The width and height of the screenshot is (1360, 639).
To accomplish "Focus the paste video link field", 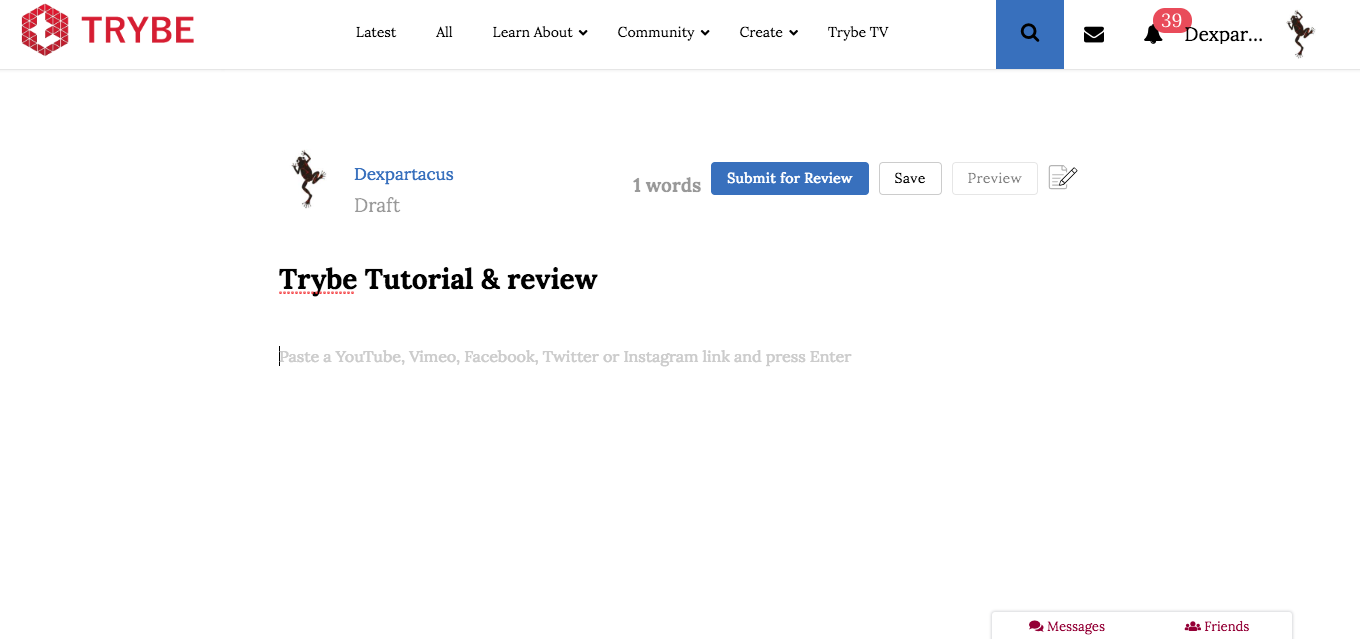I will click(x=565, y=357).
